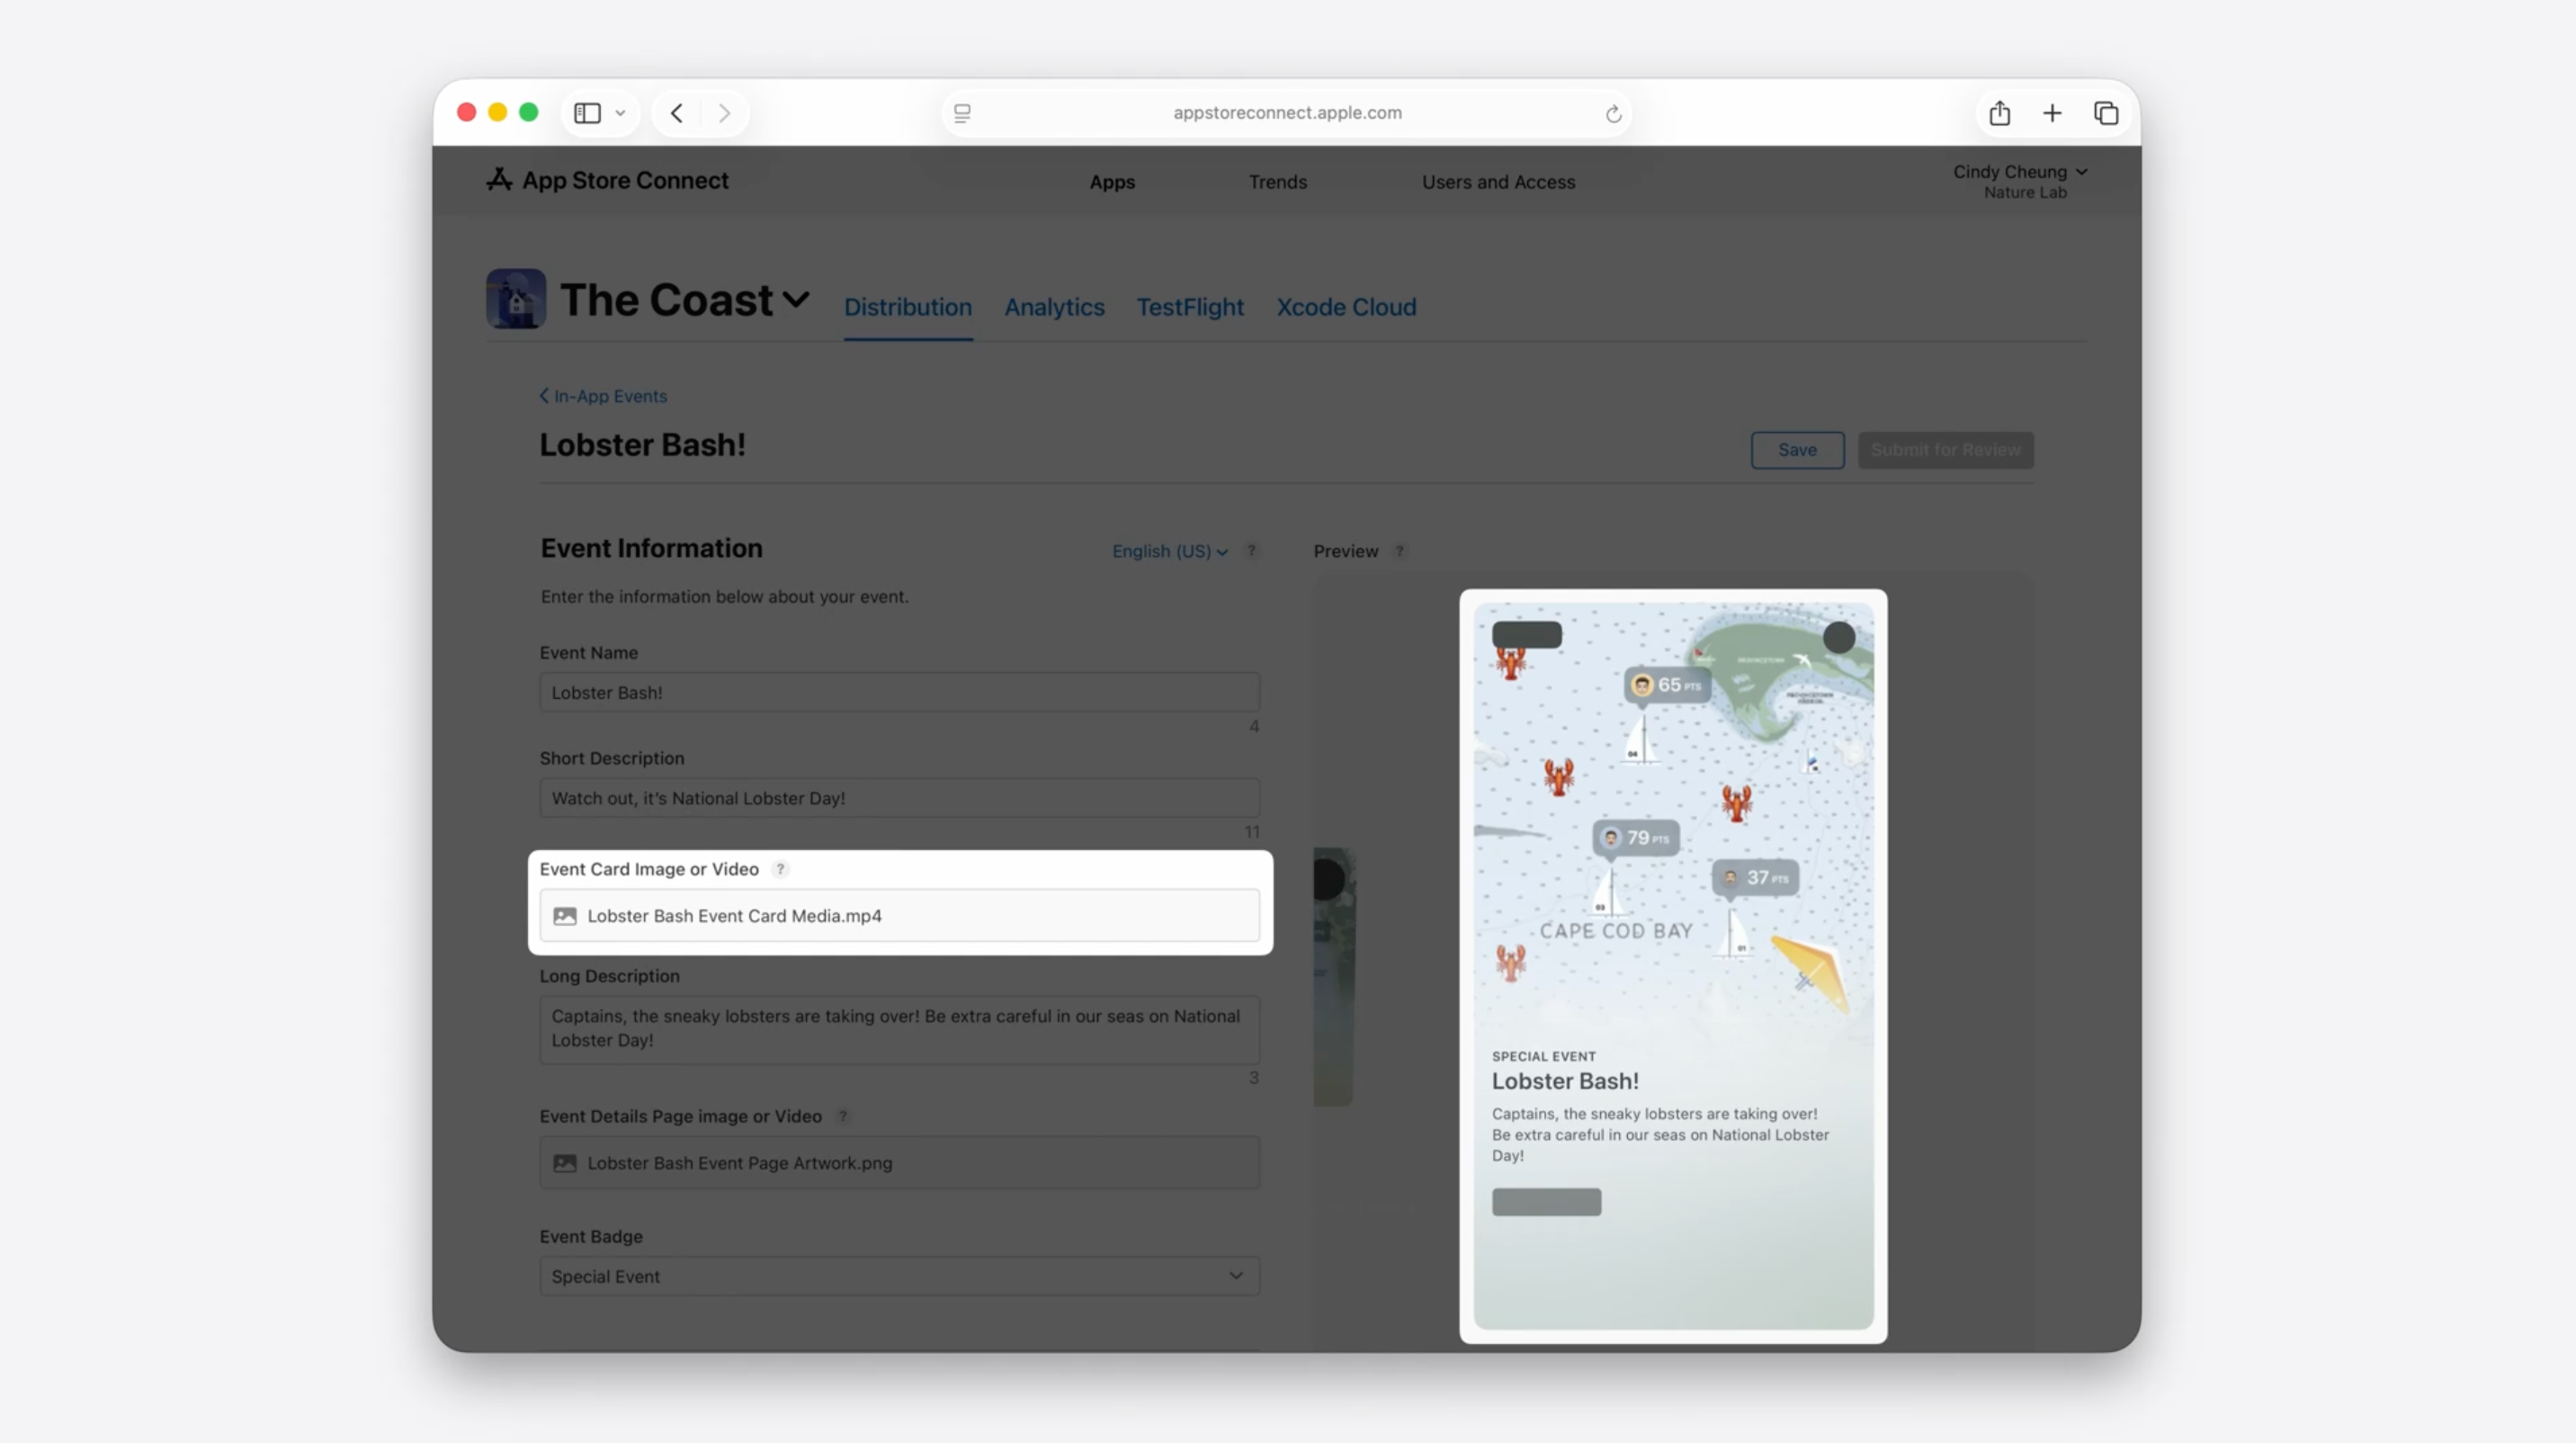Screen dimensions: 2576x1443
Task: Open the Safari share icon
Action: click(x=1999, y=113)
